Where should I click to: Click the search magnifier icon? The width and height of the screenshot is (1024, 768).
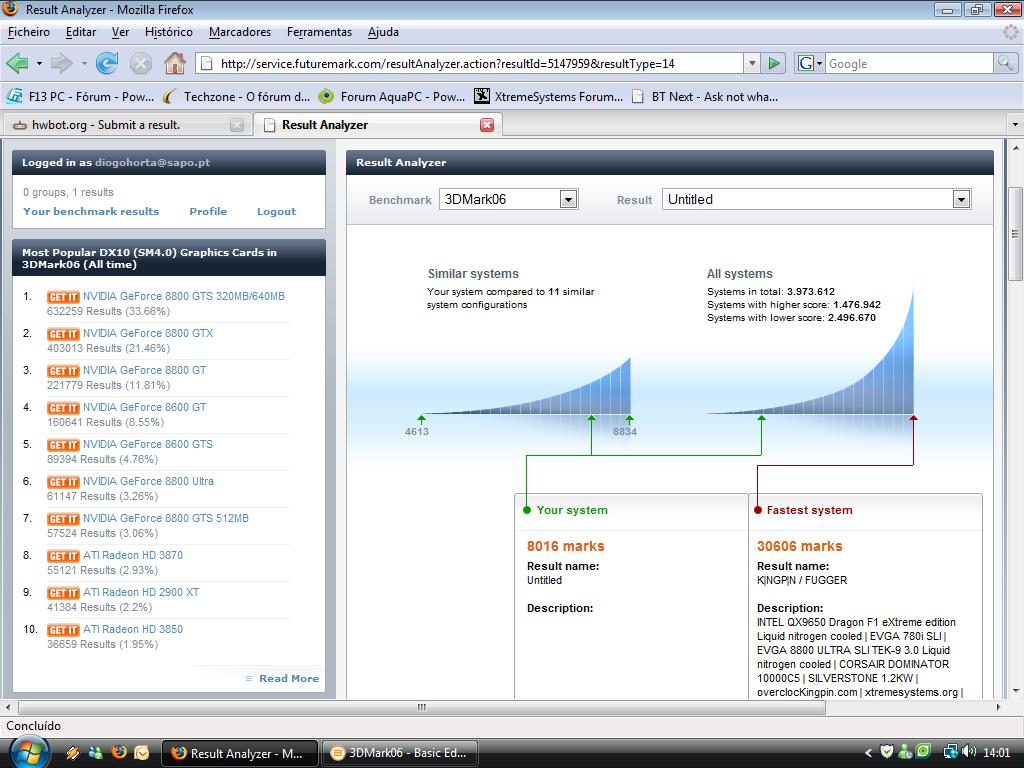[x=1004, y=63]
